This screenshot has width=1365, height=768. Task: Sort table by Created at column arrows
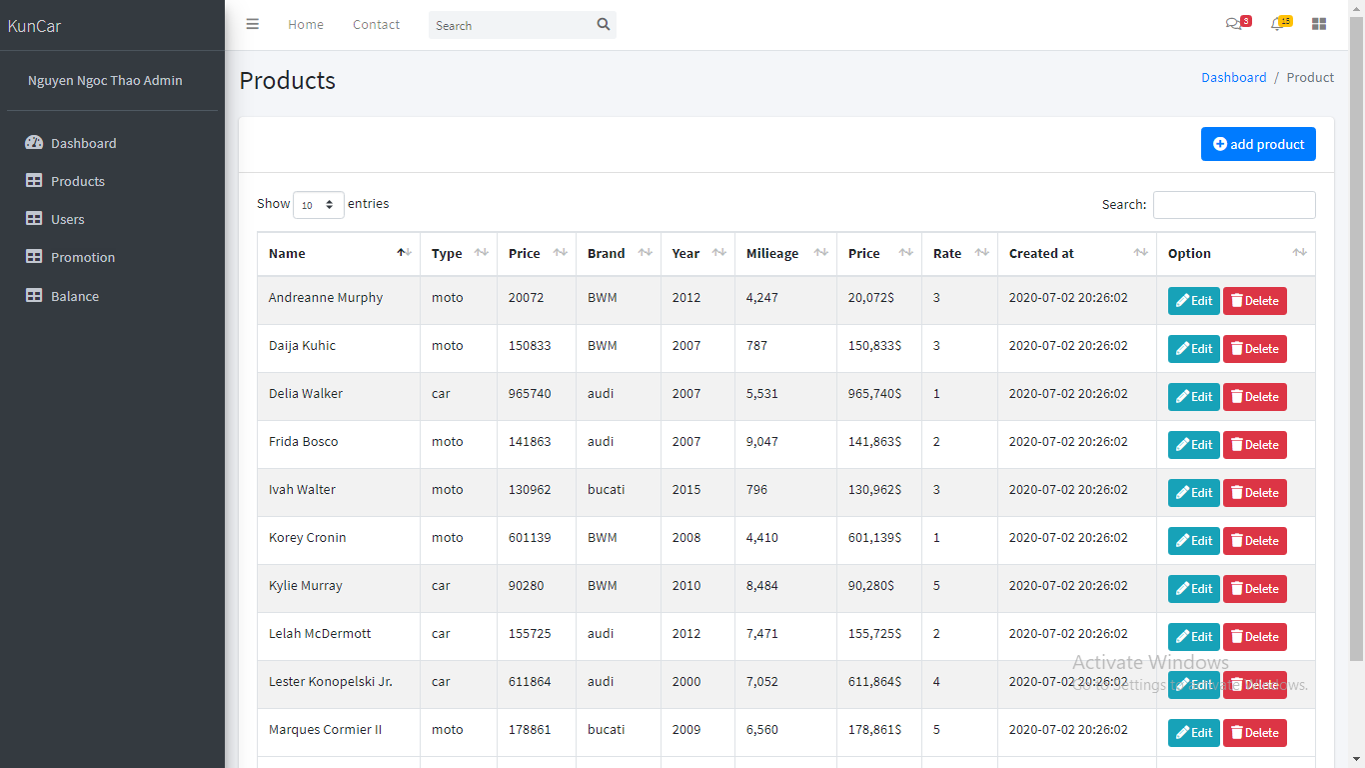click(1141, 253)
